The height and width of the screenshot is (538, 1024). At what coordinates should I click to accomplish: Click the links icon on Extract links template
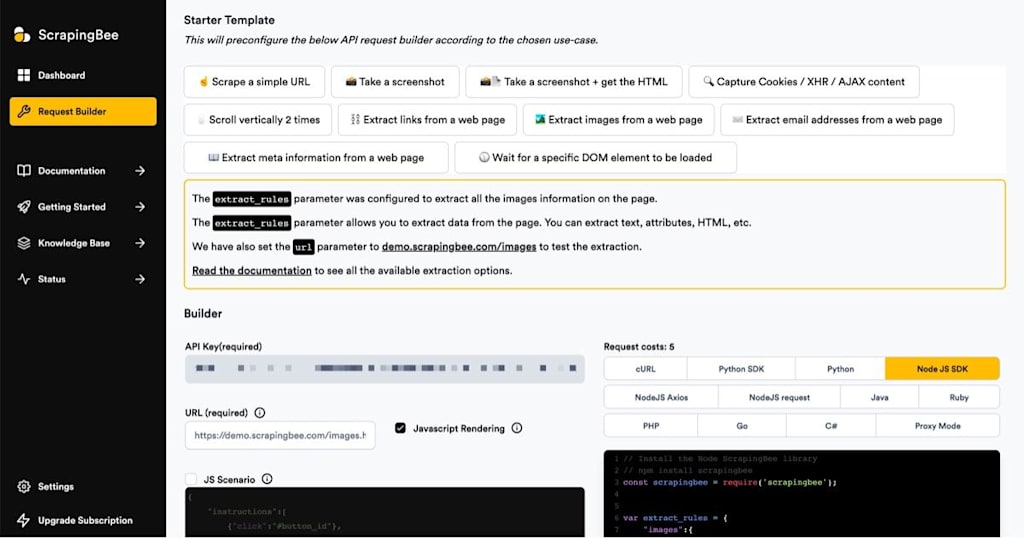click(x=355, y=119)
